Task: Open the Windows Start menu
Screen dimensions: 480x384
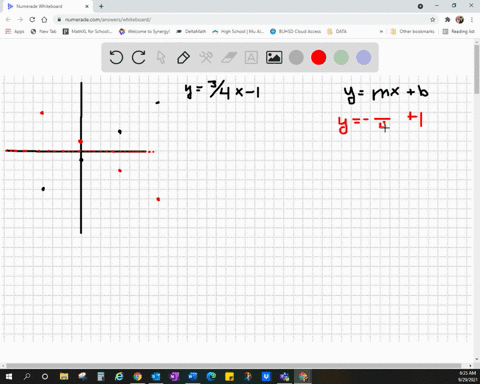Action: click(x=9, y=377)
